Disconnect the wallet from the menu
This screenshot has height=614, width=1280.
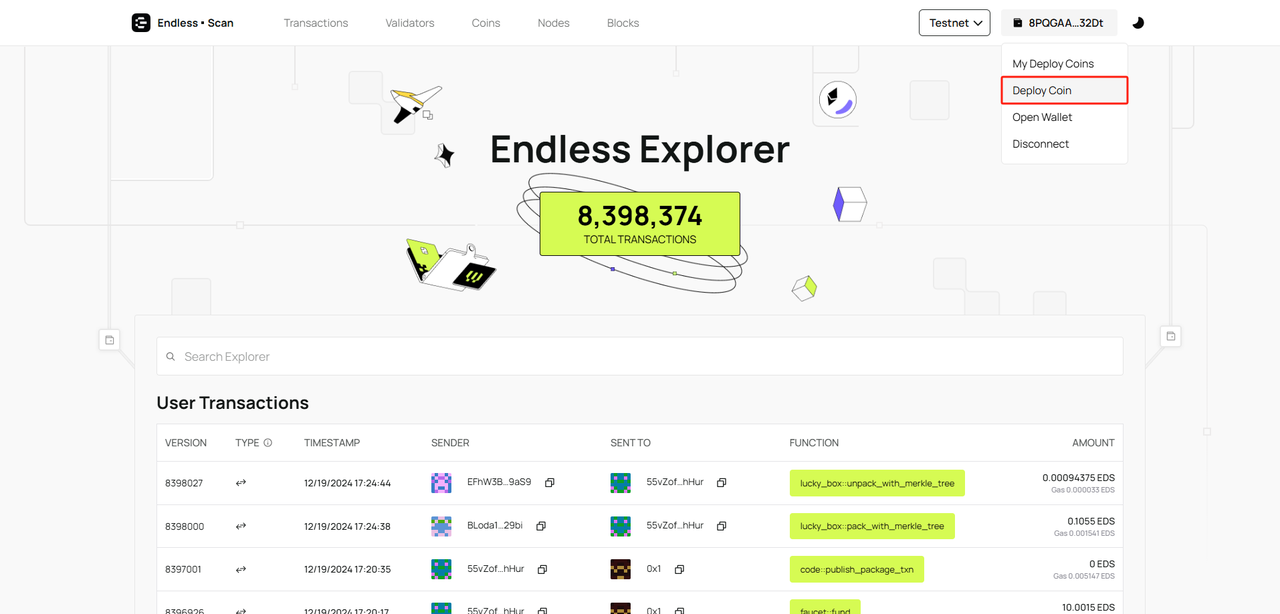[1040, 144]
